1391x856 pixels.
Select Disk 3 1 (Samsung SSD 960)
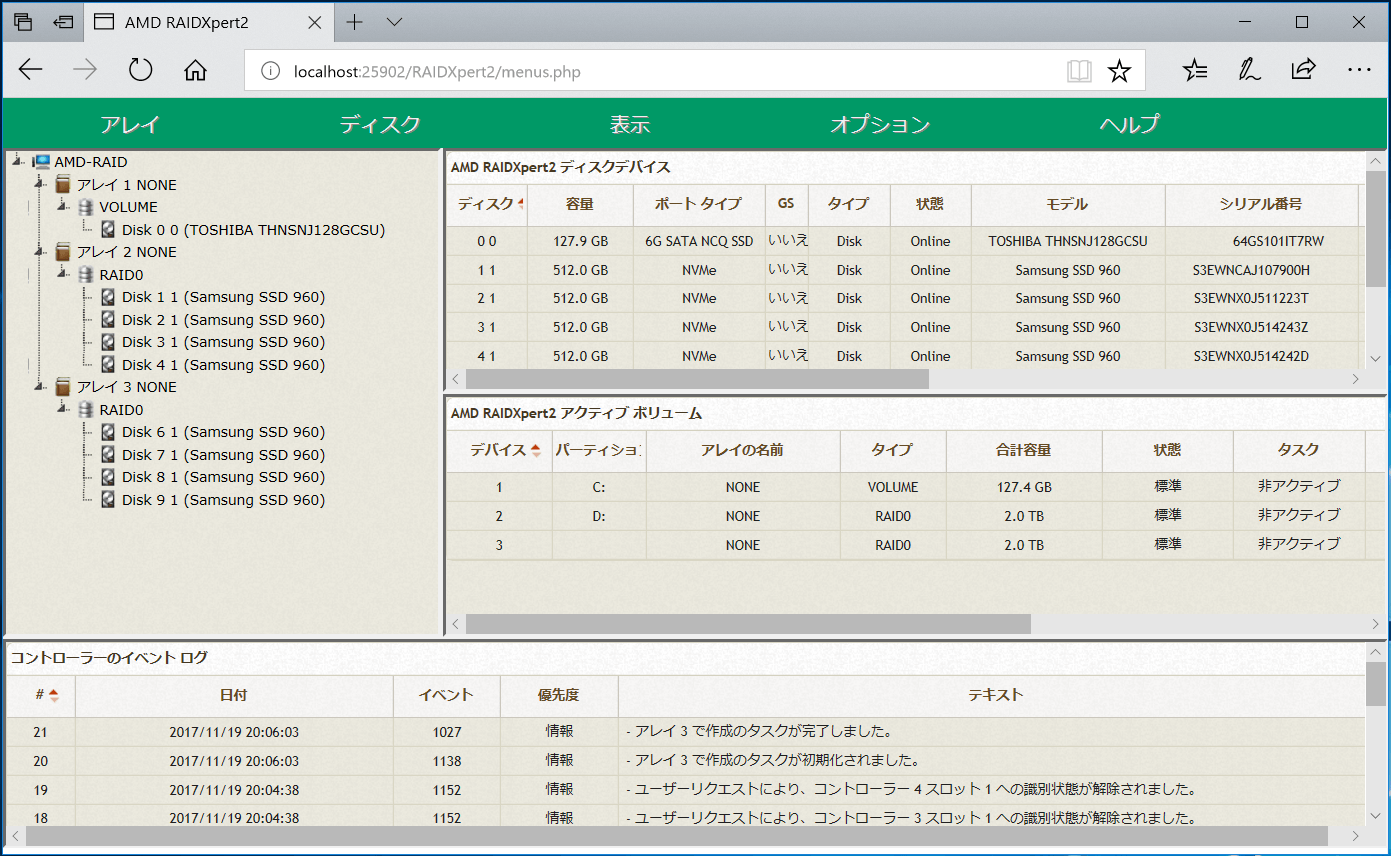223,342
